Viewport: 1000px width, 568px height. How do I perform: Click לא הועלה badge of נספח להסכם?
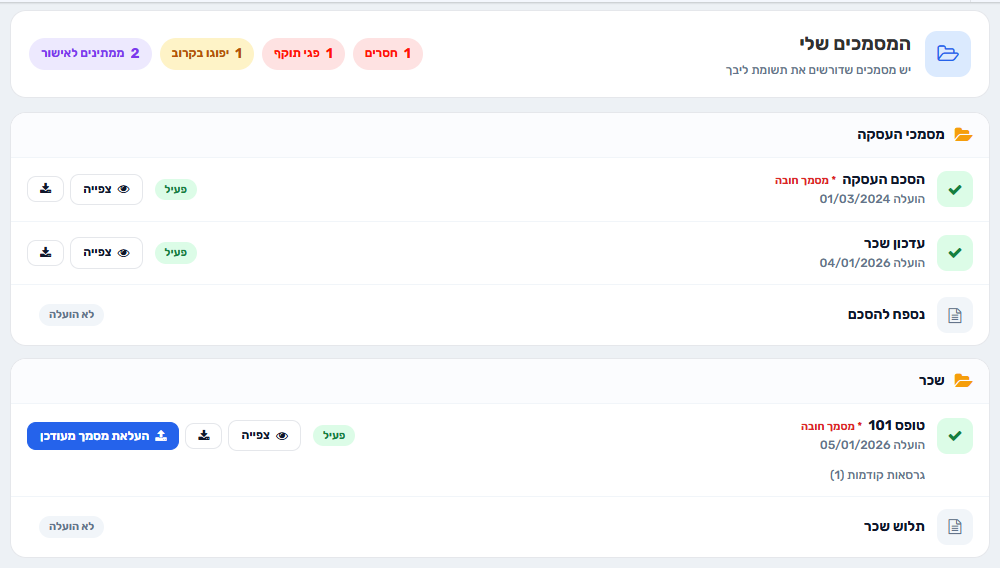pos(71,315)
